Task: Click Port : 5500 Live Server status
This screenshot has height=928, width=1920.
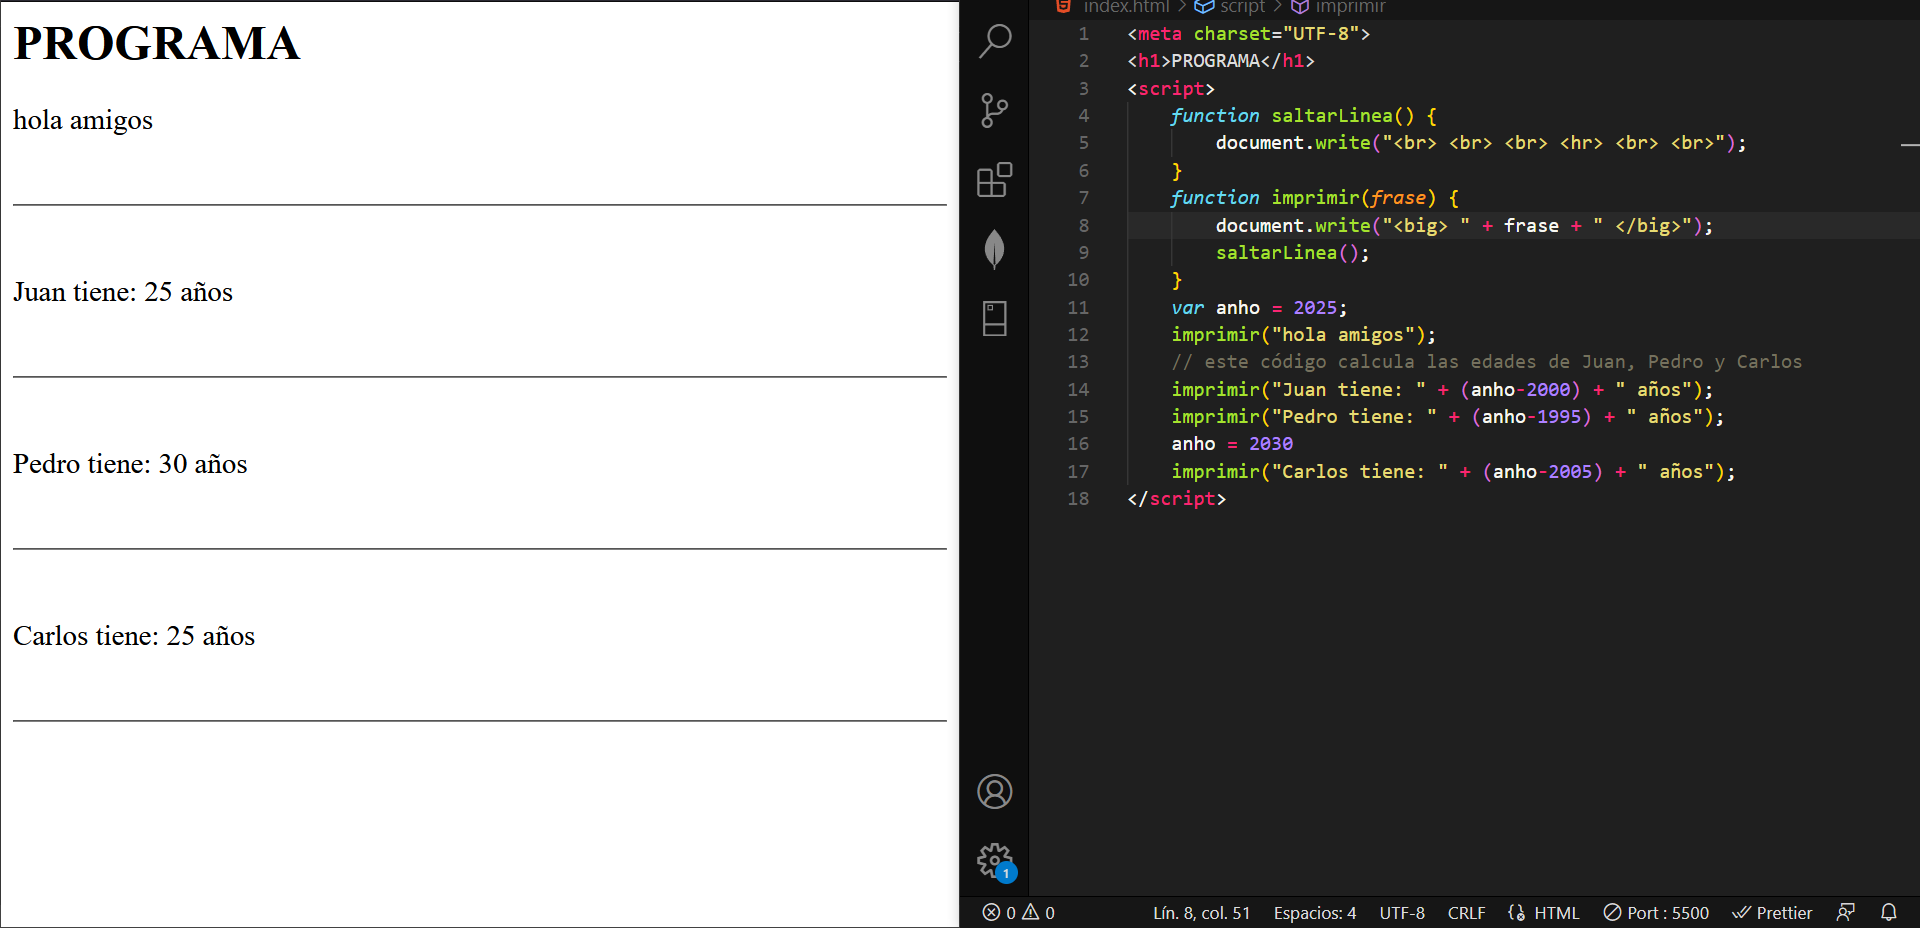Action: (x=1656, y=913)
